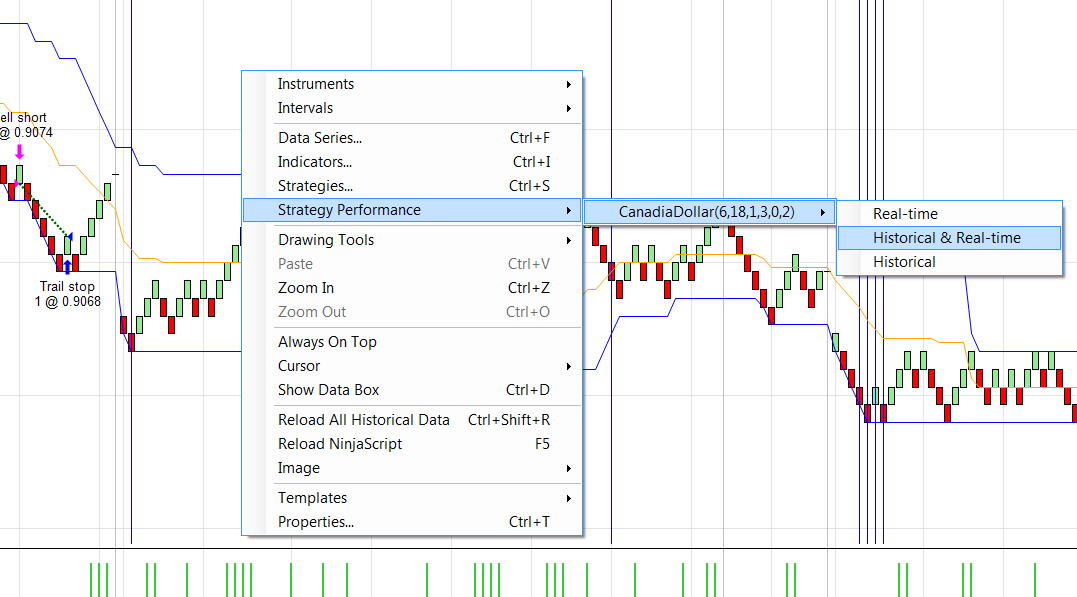Open the Strategies dialog entry
The image size is (1077, 597).
point(315,186)
